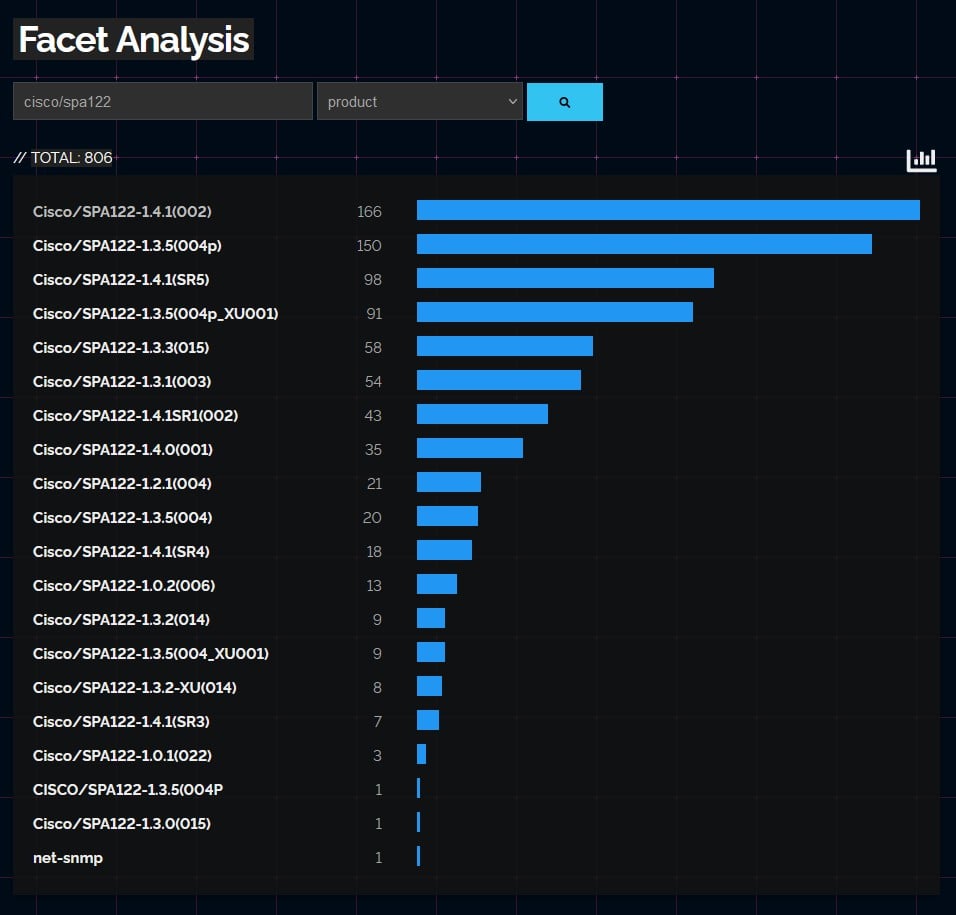Open Cisco/SPA122-1.3.5(004p_XU001) facet entry
Image resolution: width=956 pixels, height=915 pixels.
155,314
